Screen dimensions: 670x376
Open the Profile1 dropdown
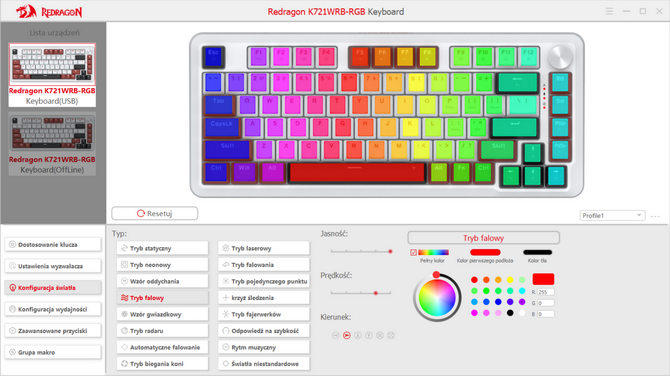(x=612, y=215)
